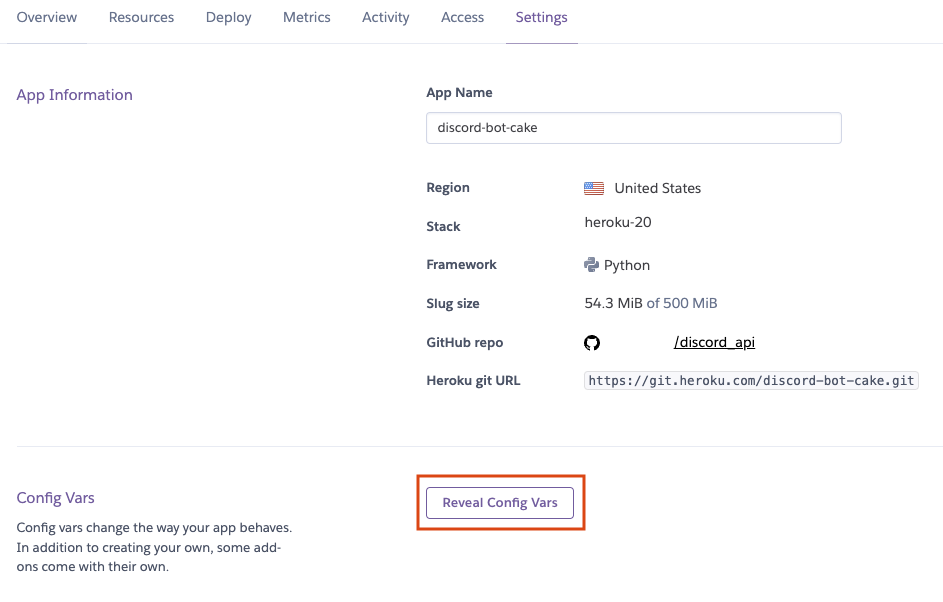Screen dimensions: 943x602
Task: Click the Reveal Config Vars button
Action: [500, 503]
